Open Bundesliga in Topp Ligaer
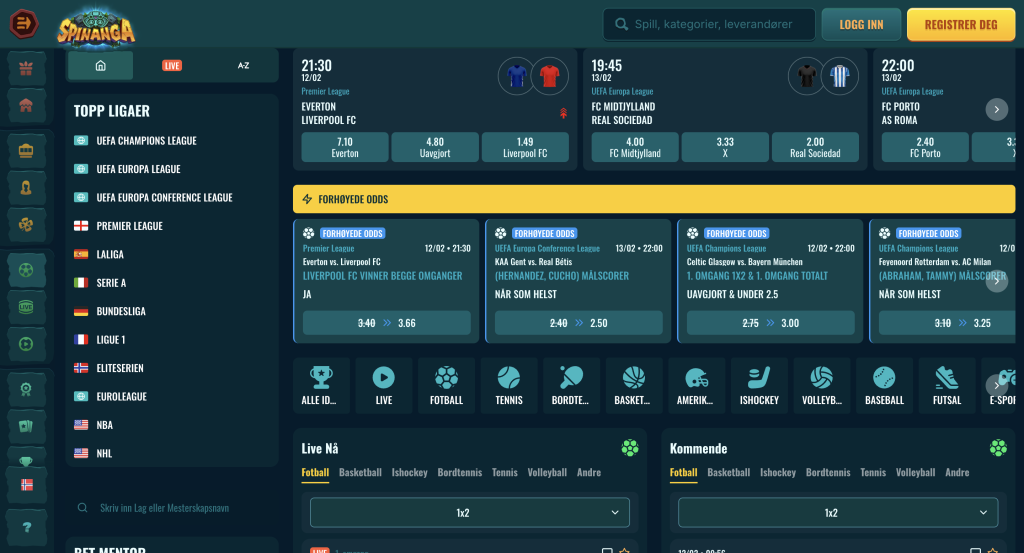The width and height of the screenshot is (1024, 553). 121,311
